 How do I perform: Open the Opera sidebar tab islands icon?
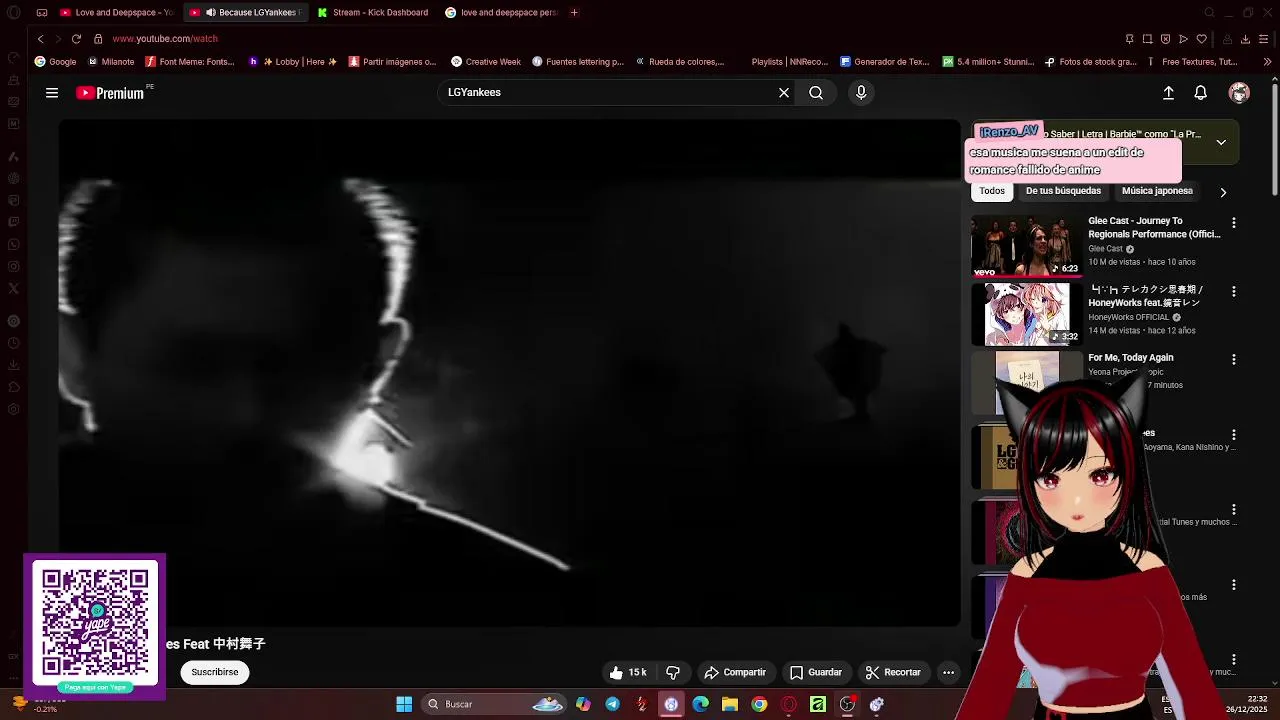[41, 12]
